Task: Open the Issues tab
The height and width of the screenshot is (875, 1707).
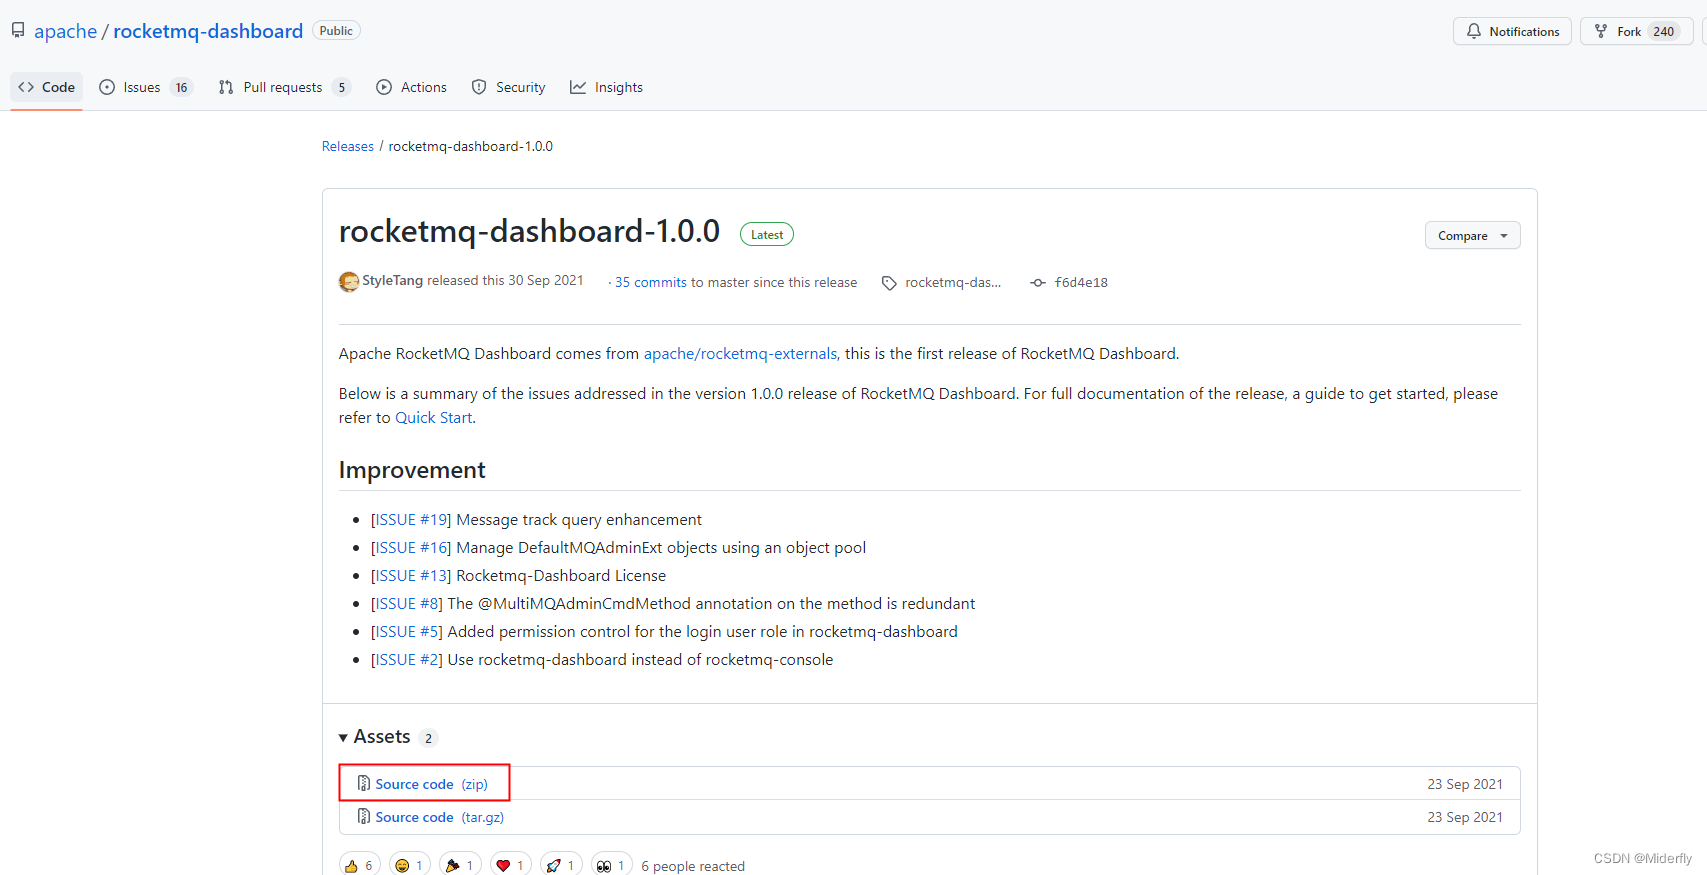Action: pos(144,87)
